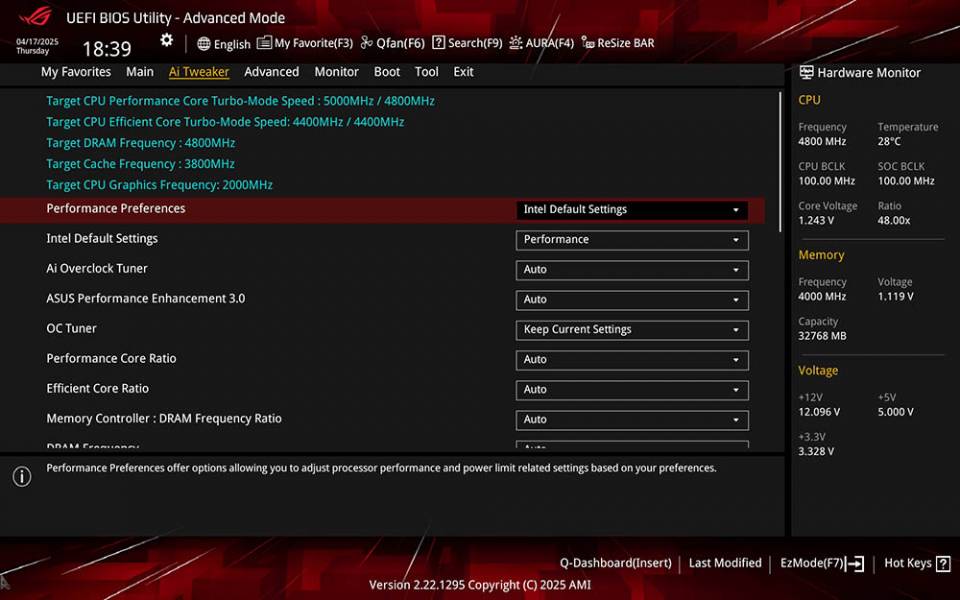
Task: Click the ReSize BAR icon
Action: tap(588, 42)
